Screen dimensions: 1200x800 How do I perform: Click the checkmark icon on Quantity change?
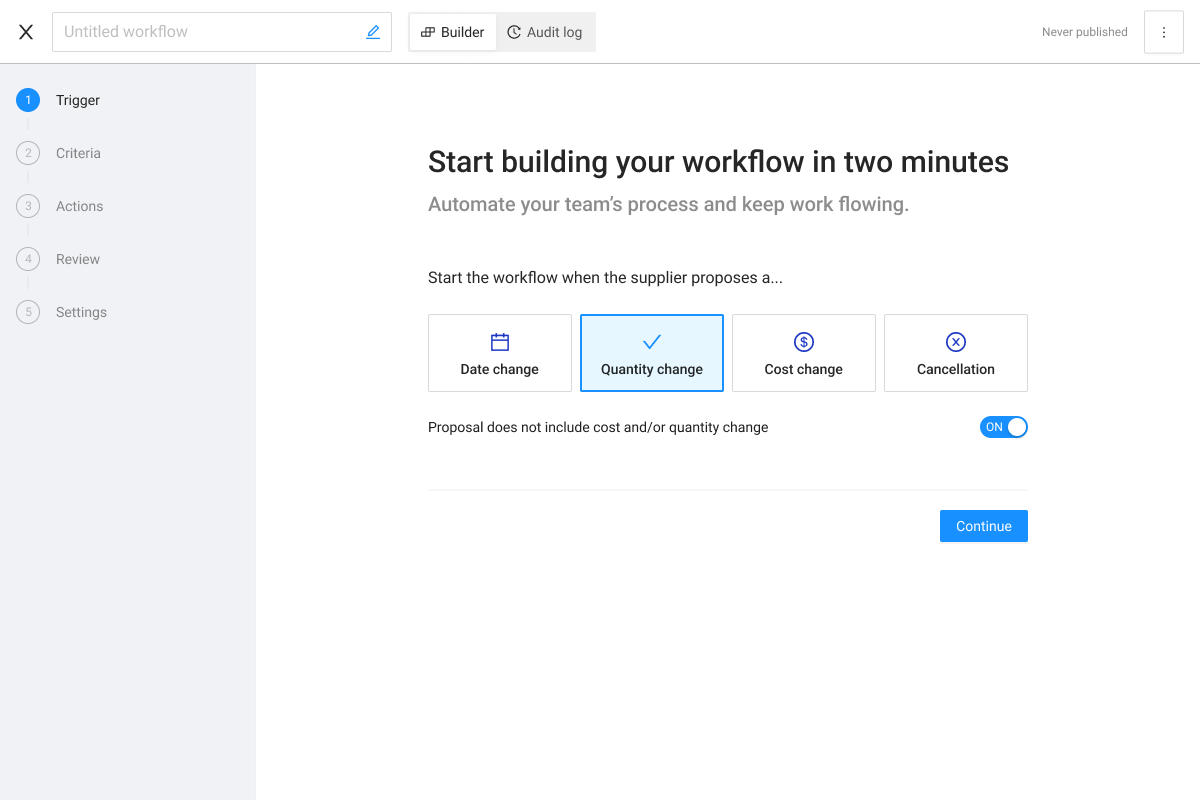pos(652,342)
